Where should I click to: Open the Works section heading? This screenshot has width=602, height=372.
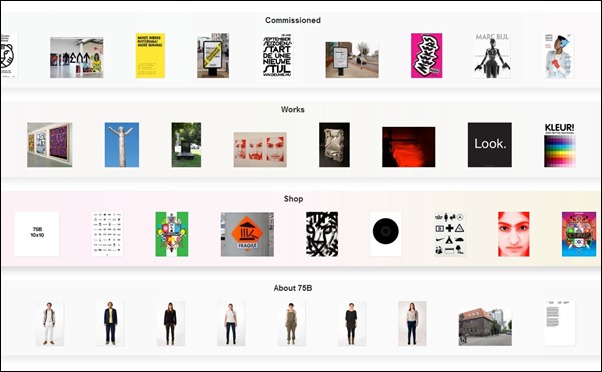293,109
